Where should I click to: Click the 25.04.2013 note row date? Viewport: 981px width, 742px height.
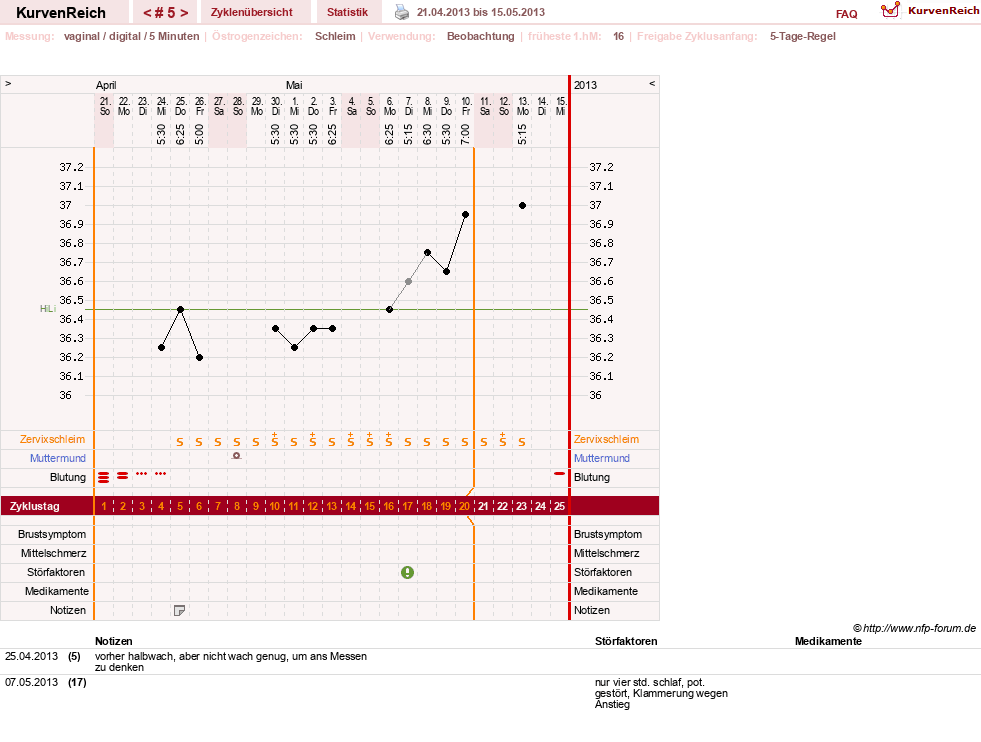coord(31,656)
